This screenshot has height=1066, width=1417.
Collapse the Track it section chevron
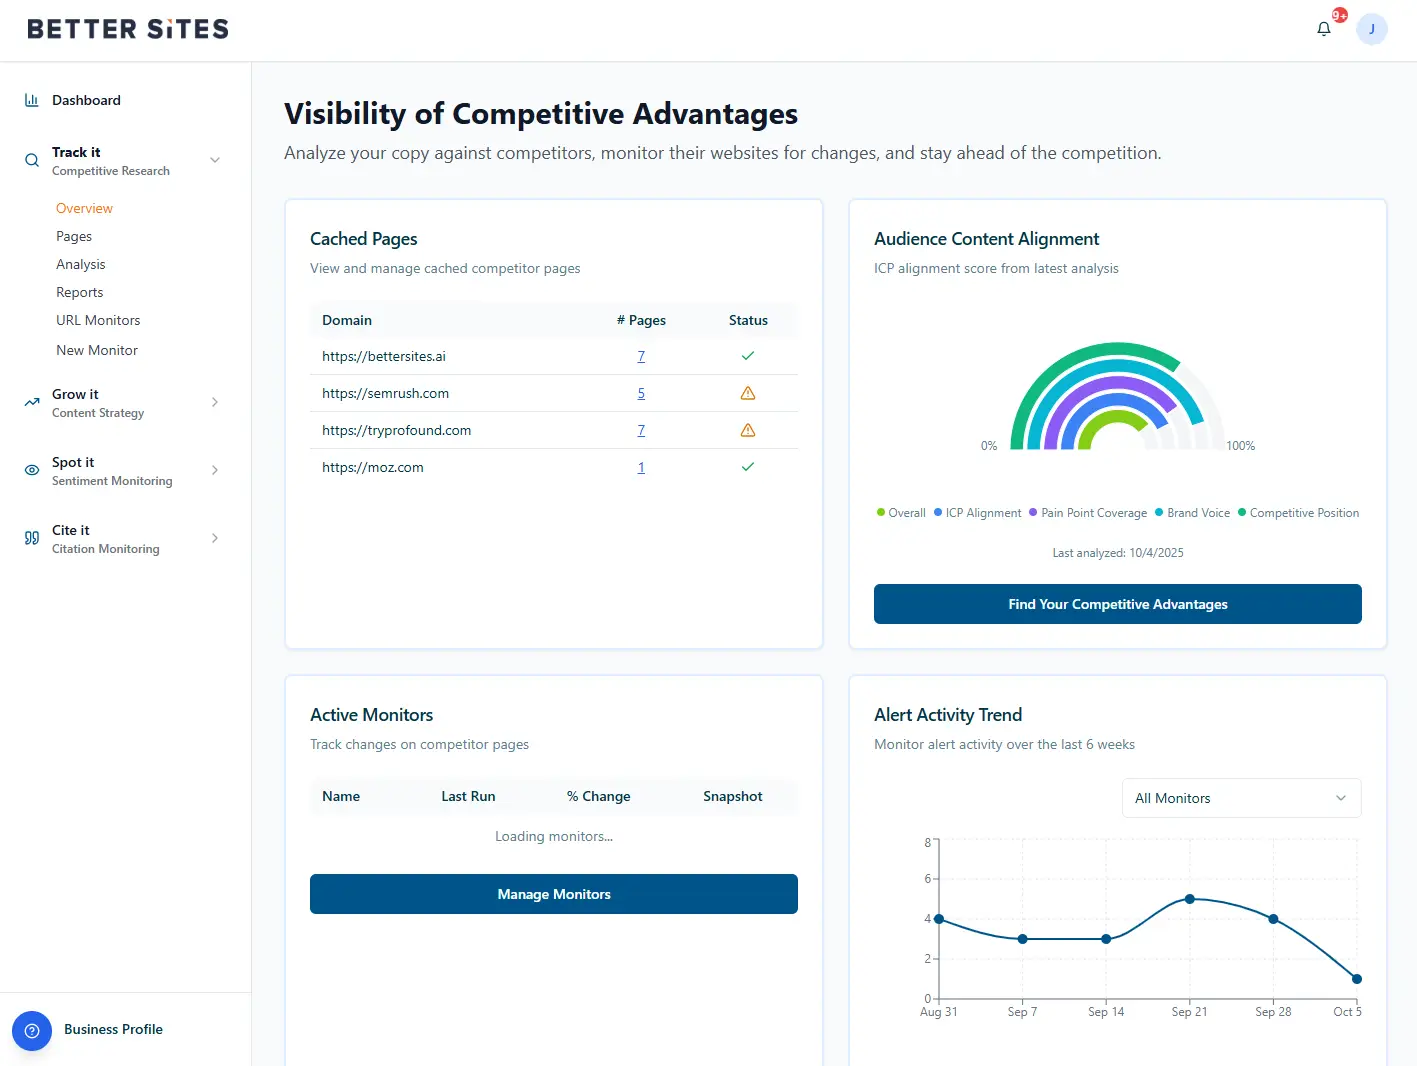(215, 160)
